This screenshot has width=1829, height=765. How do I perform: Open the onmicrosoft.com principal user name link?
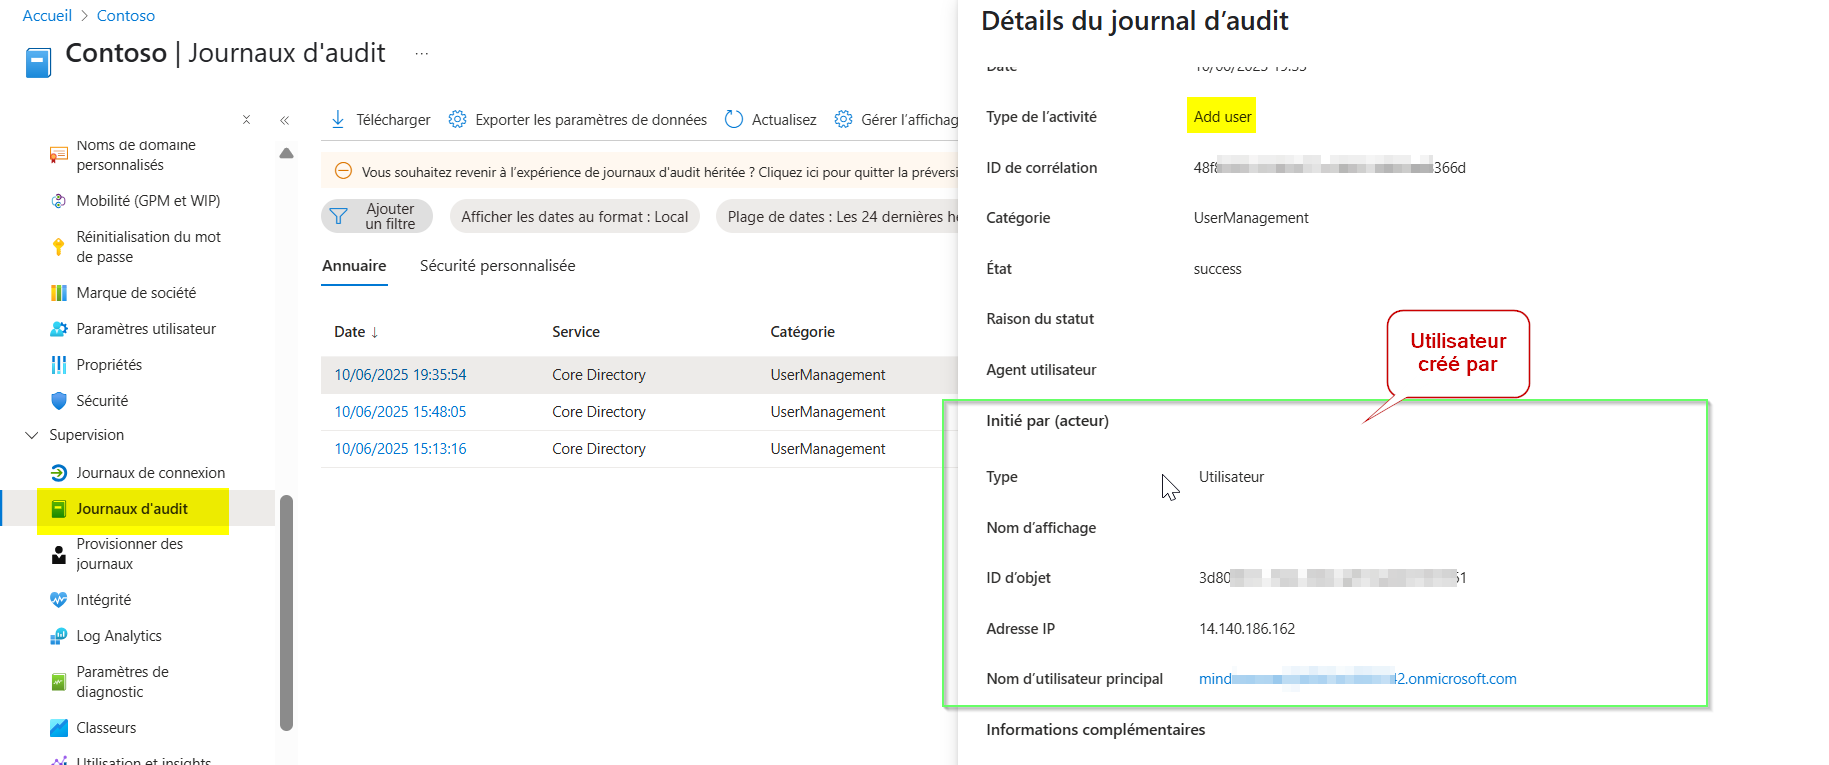(x=1357, y=679)
